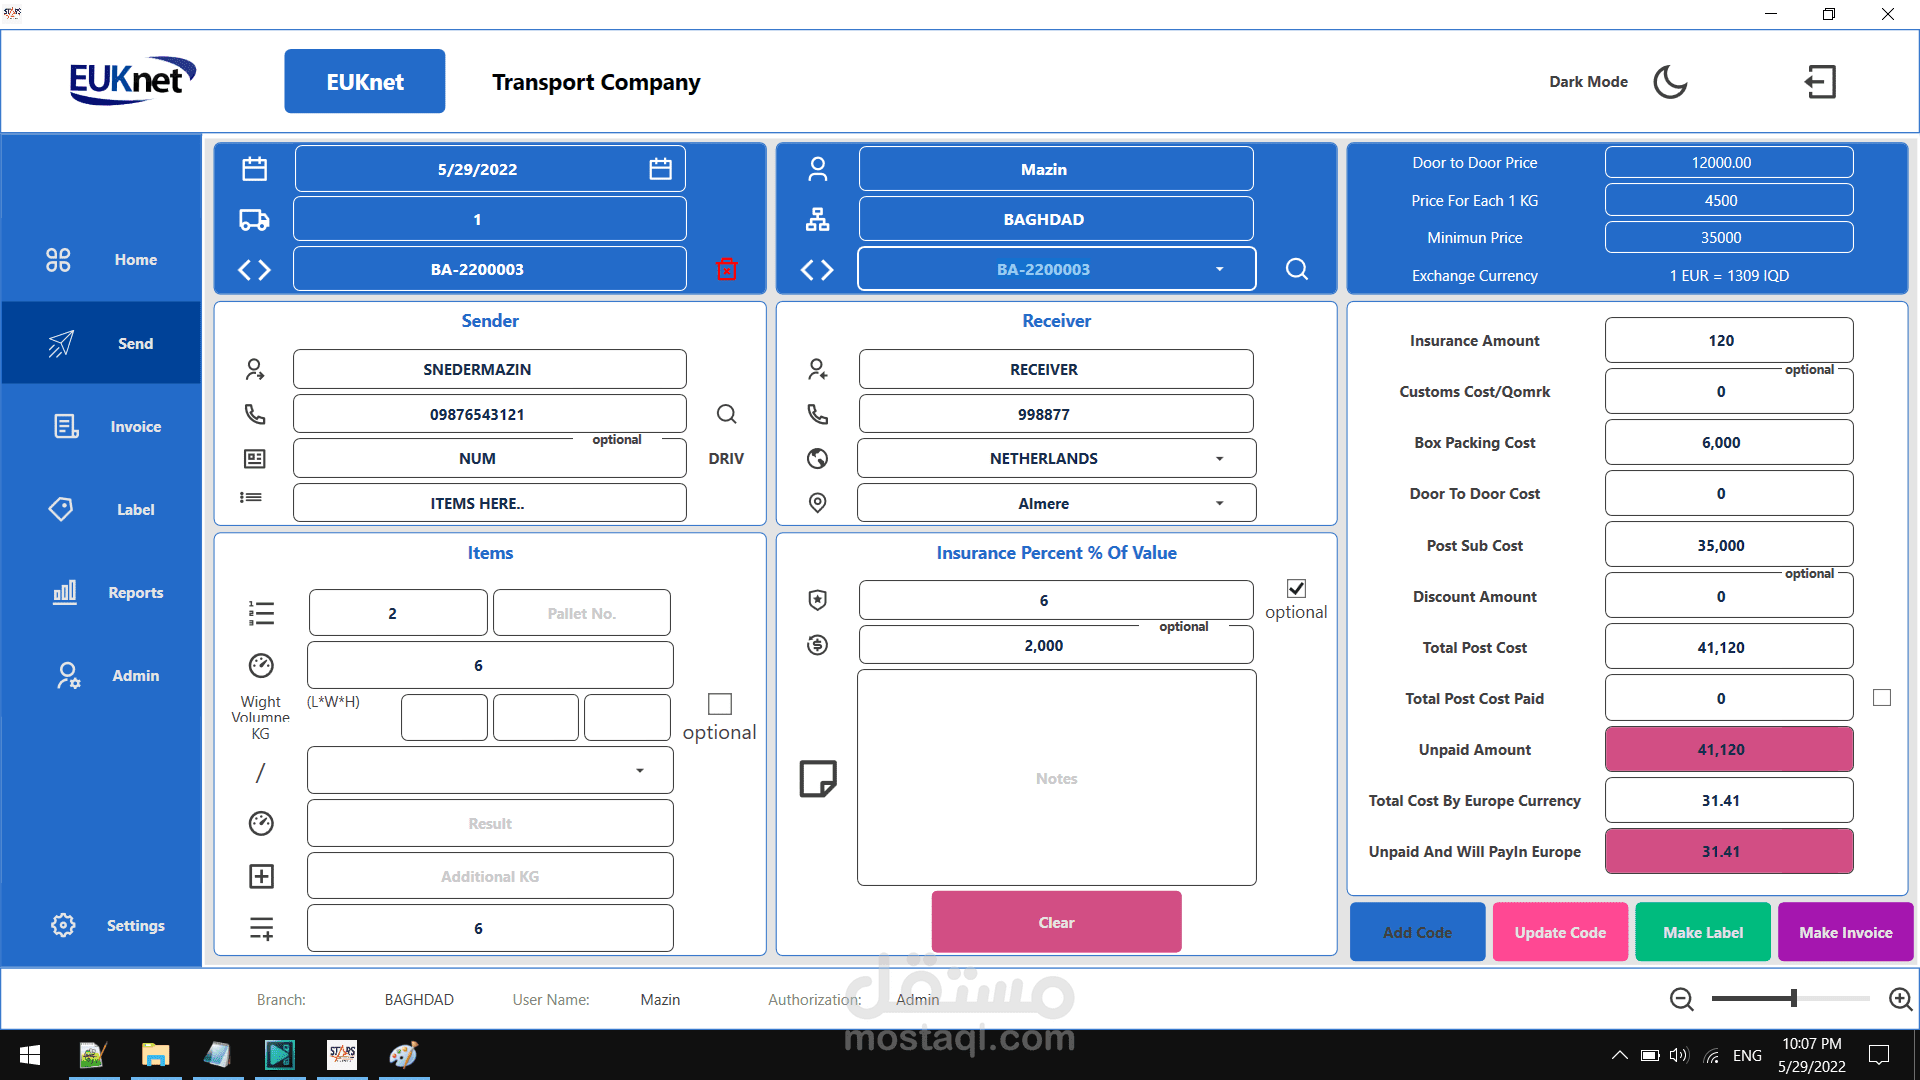This screenshot has width=1920, height=1080.
Task: Click the code brackets icon beside BA-2200003 field
Action: pos(254,269)
